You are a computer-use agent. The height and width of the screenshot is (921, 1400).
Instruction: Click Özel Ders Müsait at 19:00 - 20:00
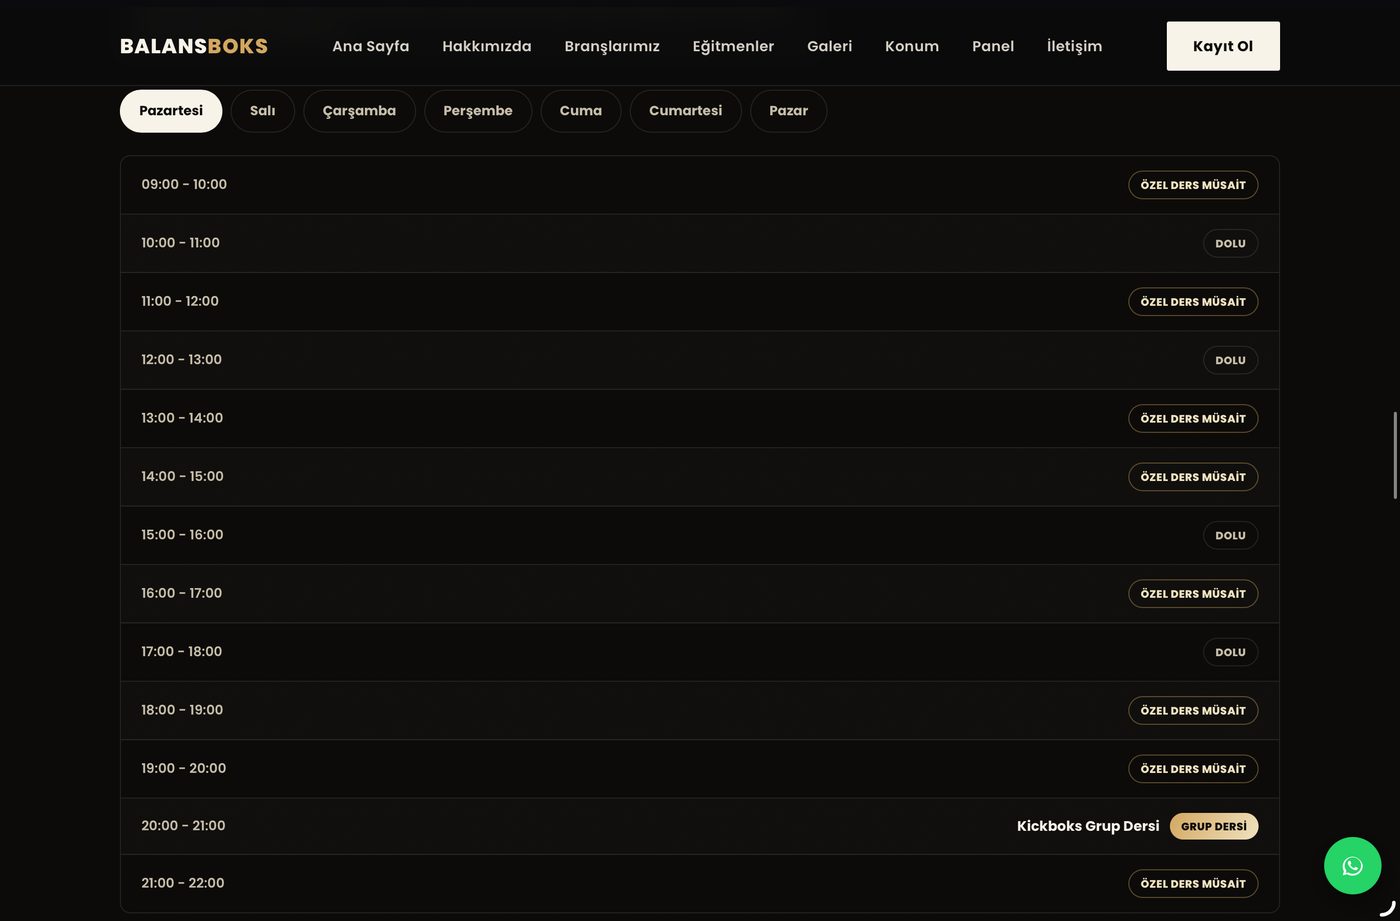[x=1193, y=769]
